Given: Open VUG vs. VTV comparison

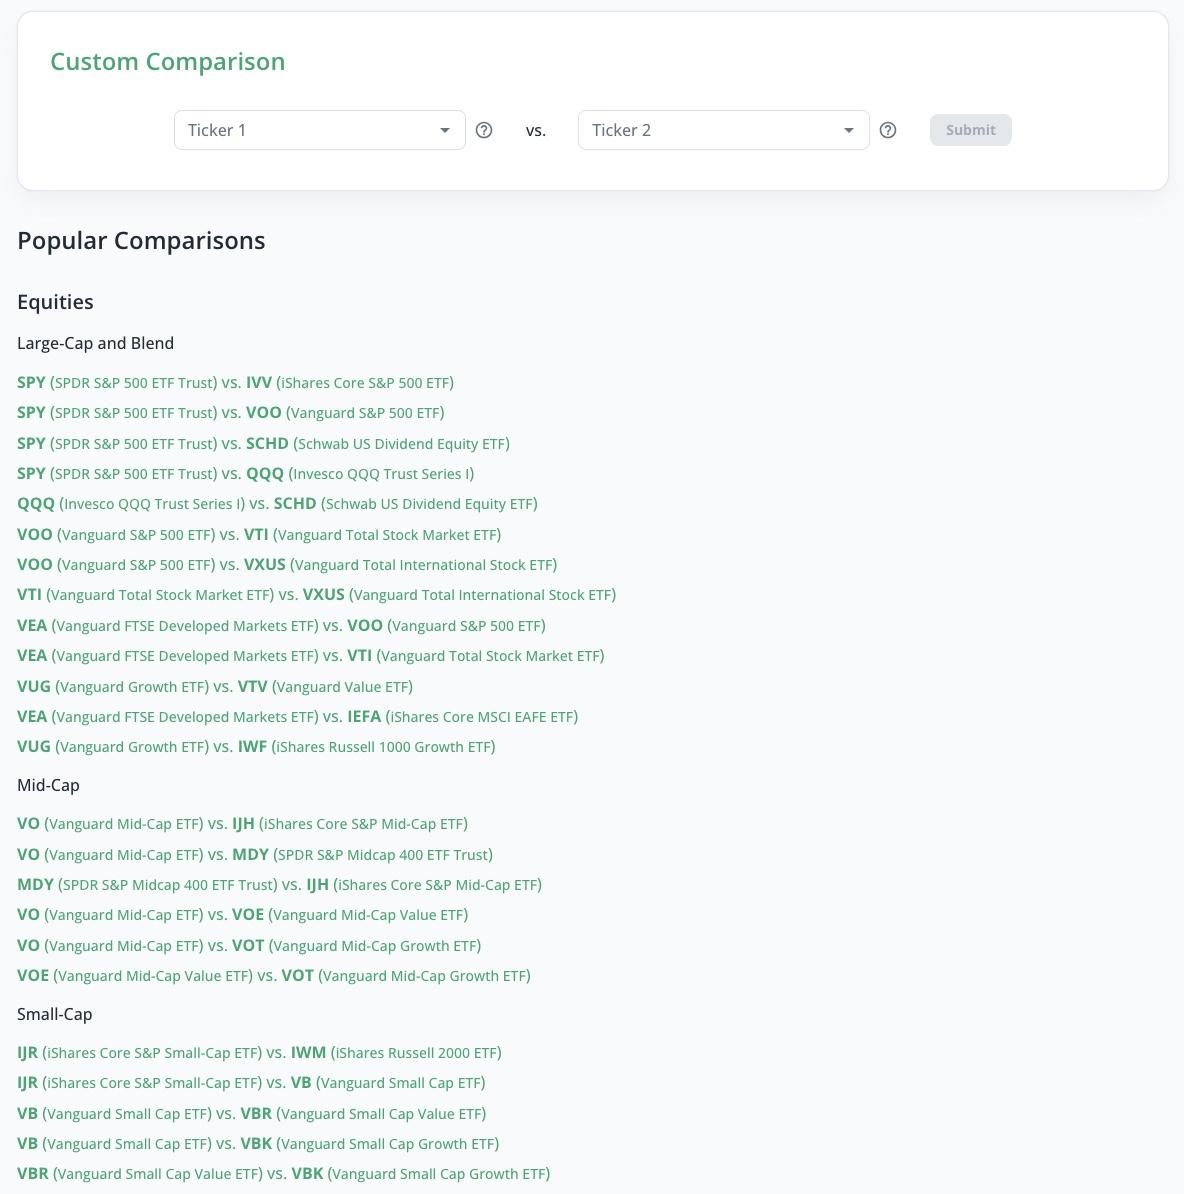Looking at the screenshot, I should pos(215,687).
